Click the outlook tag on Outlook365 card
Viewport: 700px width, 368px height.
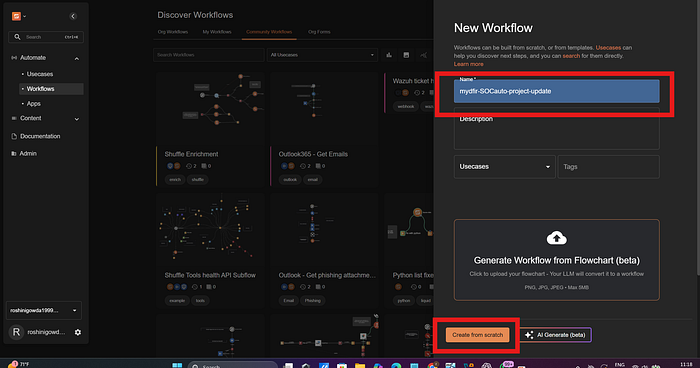(x=290, y=180)
